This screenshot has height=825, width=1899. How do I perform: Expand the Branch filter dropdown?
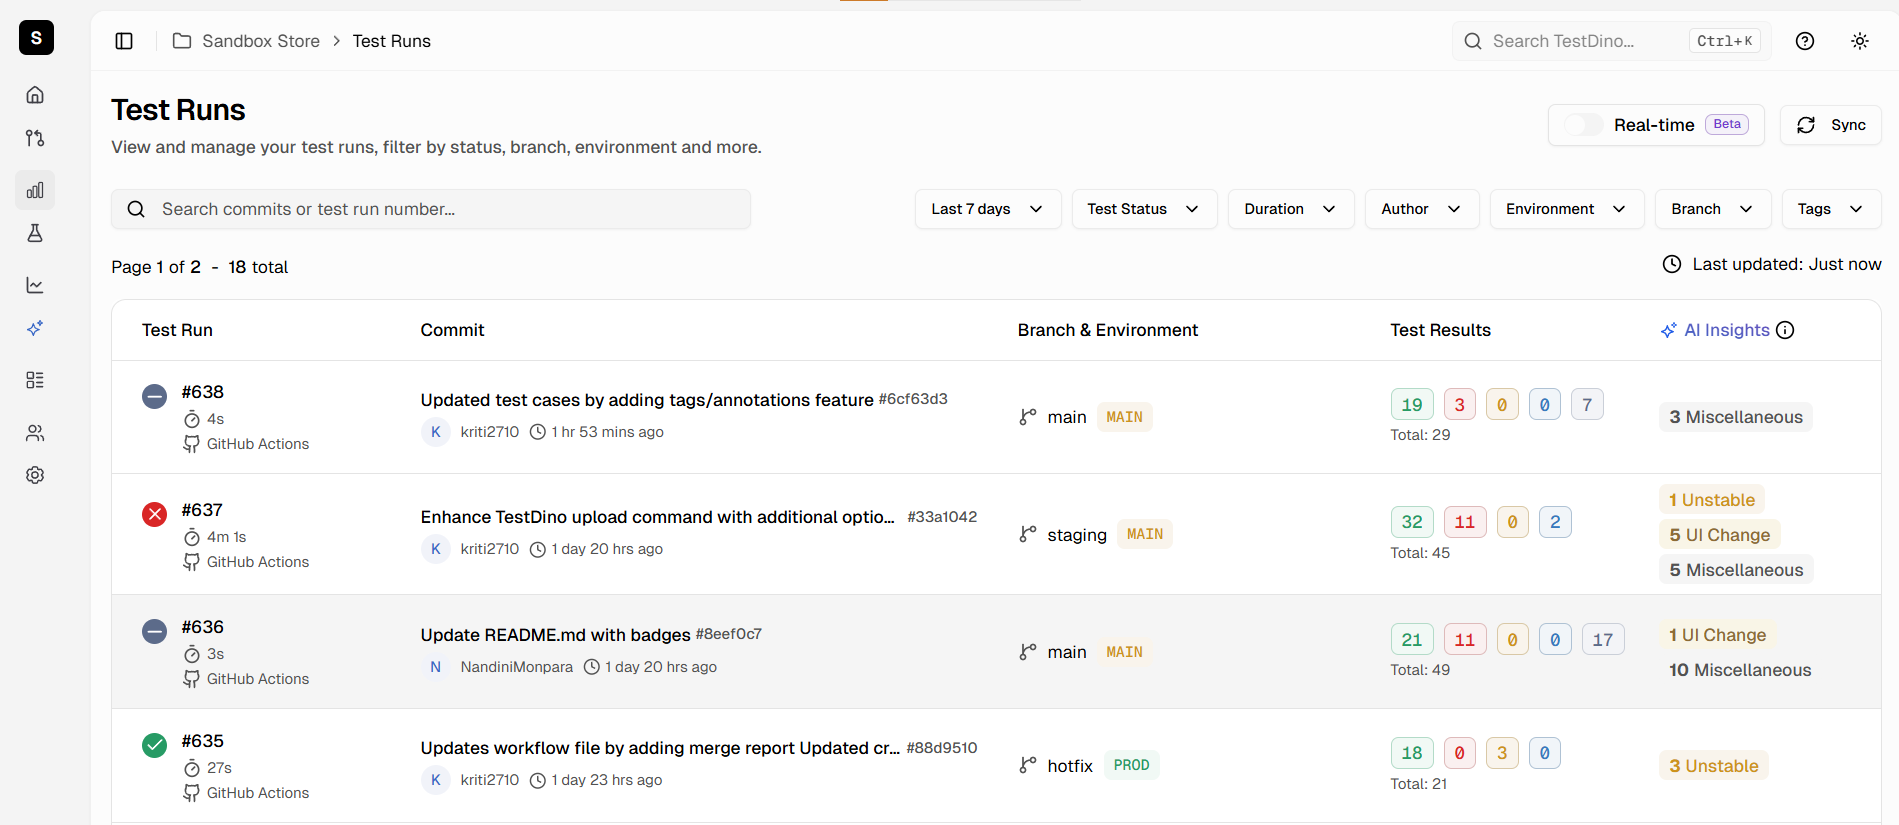pos(1712,209)
